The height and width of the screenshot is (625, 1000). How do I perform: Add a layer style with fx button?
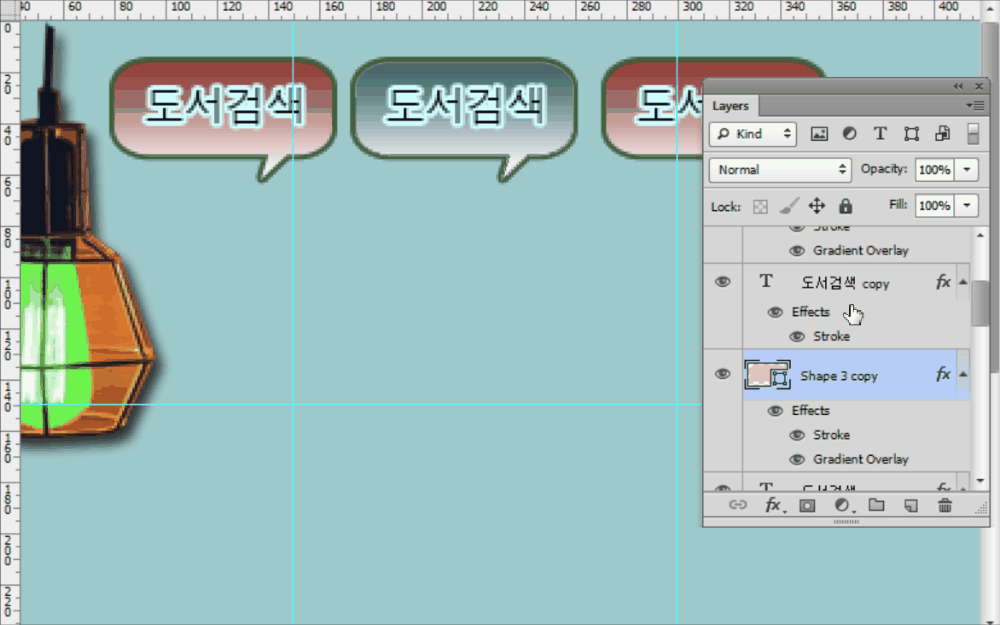tap(774, 505)
